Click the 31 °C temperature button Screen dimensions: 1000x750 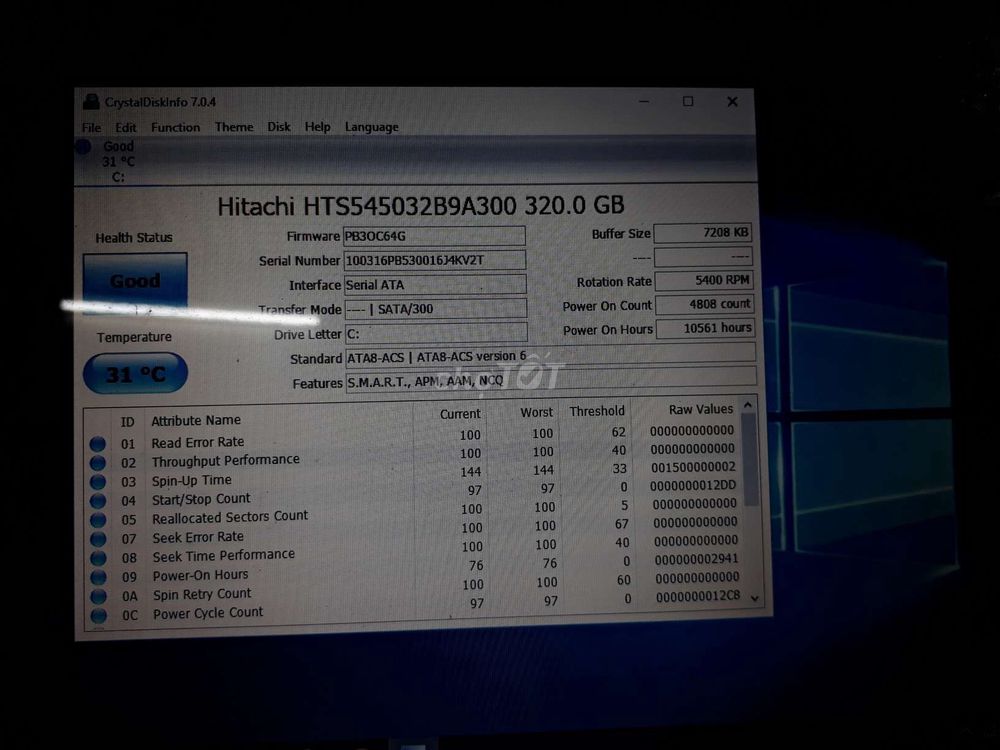[x=135, y=374]
